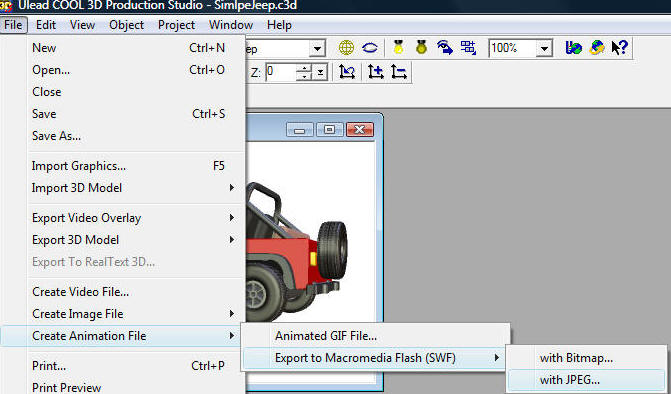Screen dimensions: 671x394
Task: Increase the Z value with up spinner
Action: click(x=304, y=68)
